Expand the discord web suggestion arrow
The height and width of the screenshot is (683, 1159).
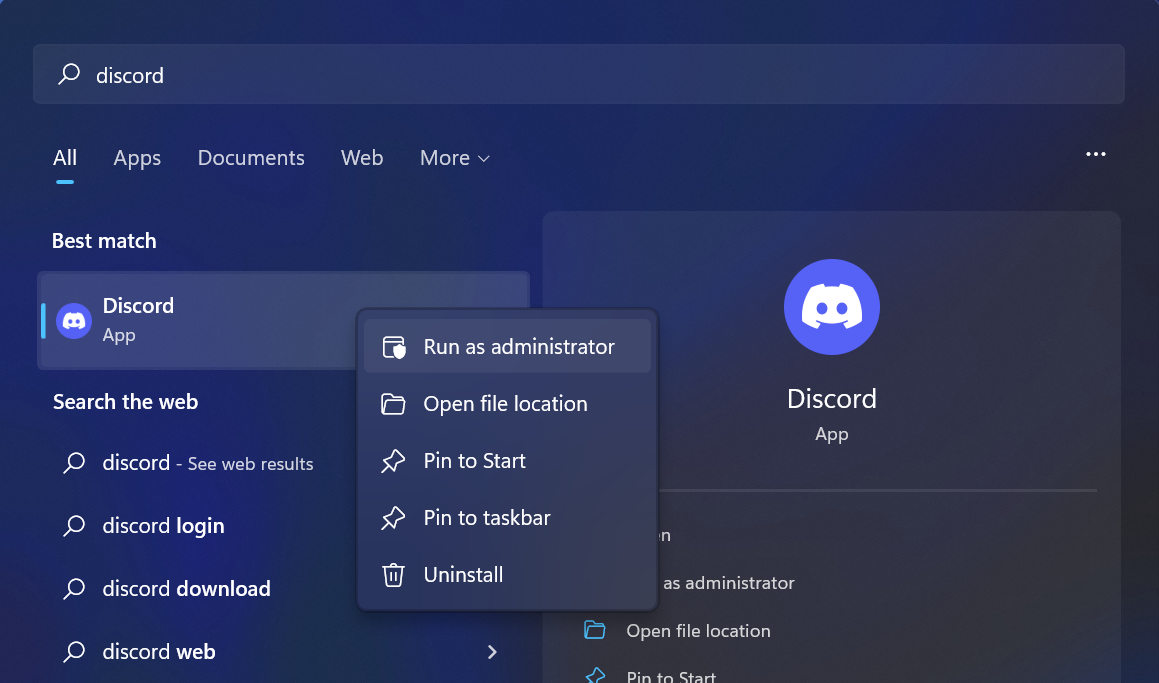(492, 652)
